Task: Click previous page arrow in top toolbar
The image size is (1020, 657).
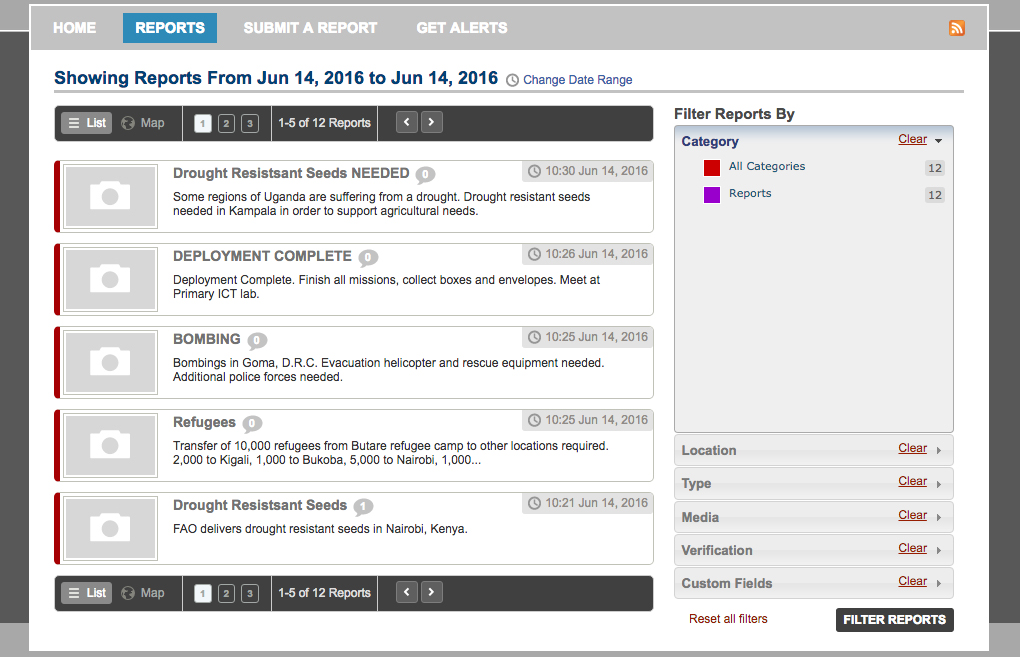Action: (407, 123)
